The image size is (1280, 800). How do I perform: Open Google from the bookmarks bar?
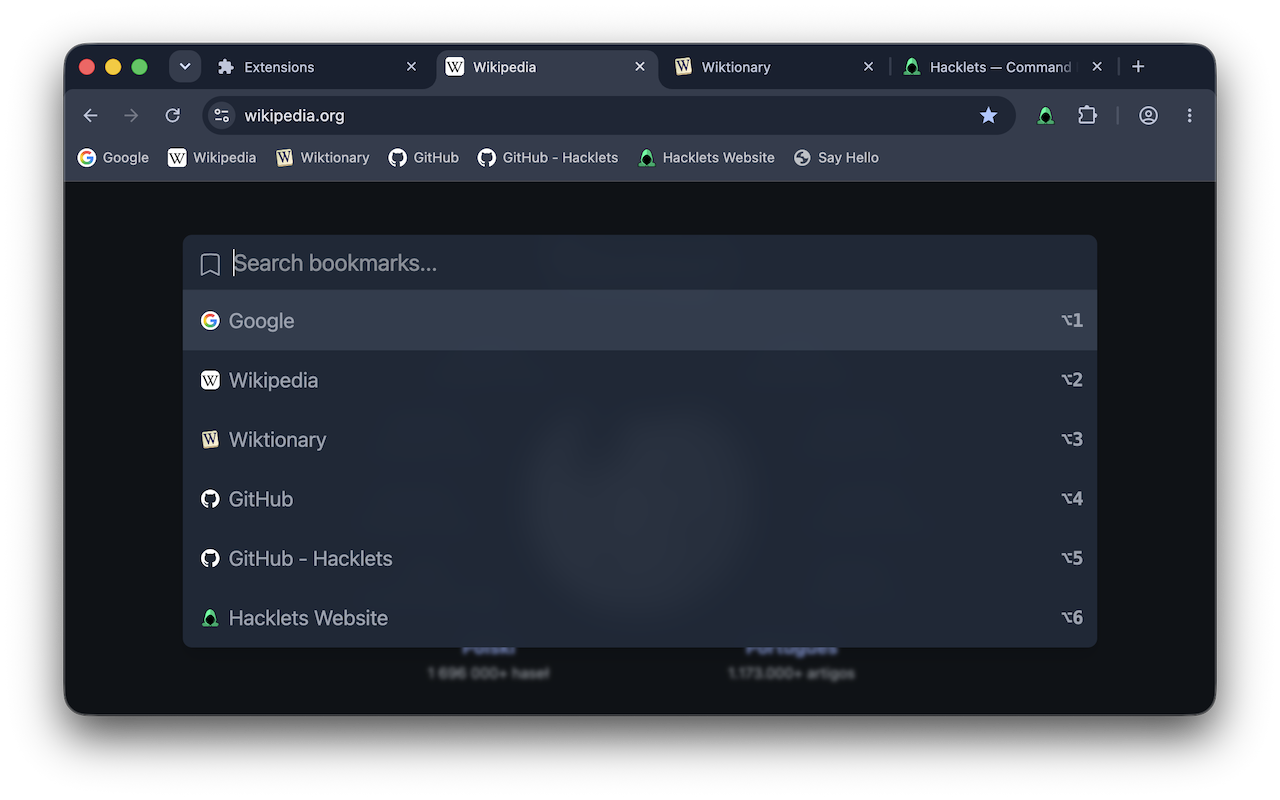pos(113,158)
